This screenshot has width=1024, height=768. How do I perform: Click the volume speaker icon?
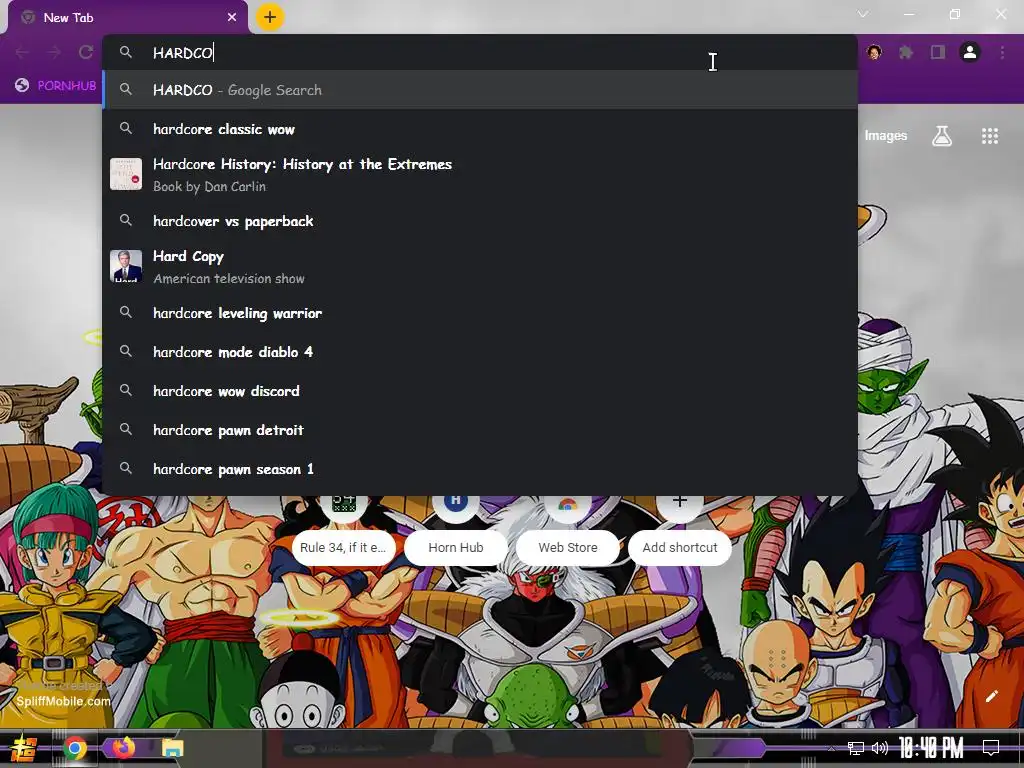point(880,748)
